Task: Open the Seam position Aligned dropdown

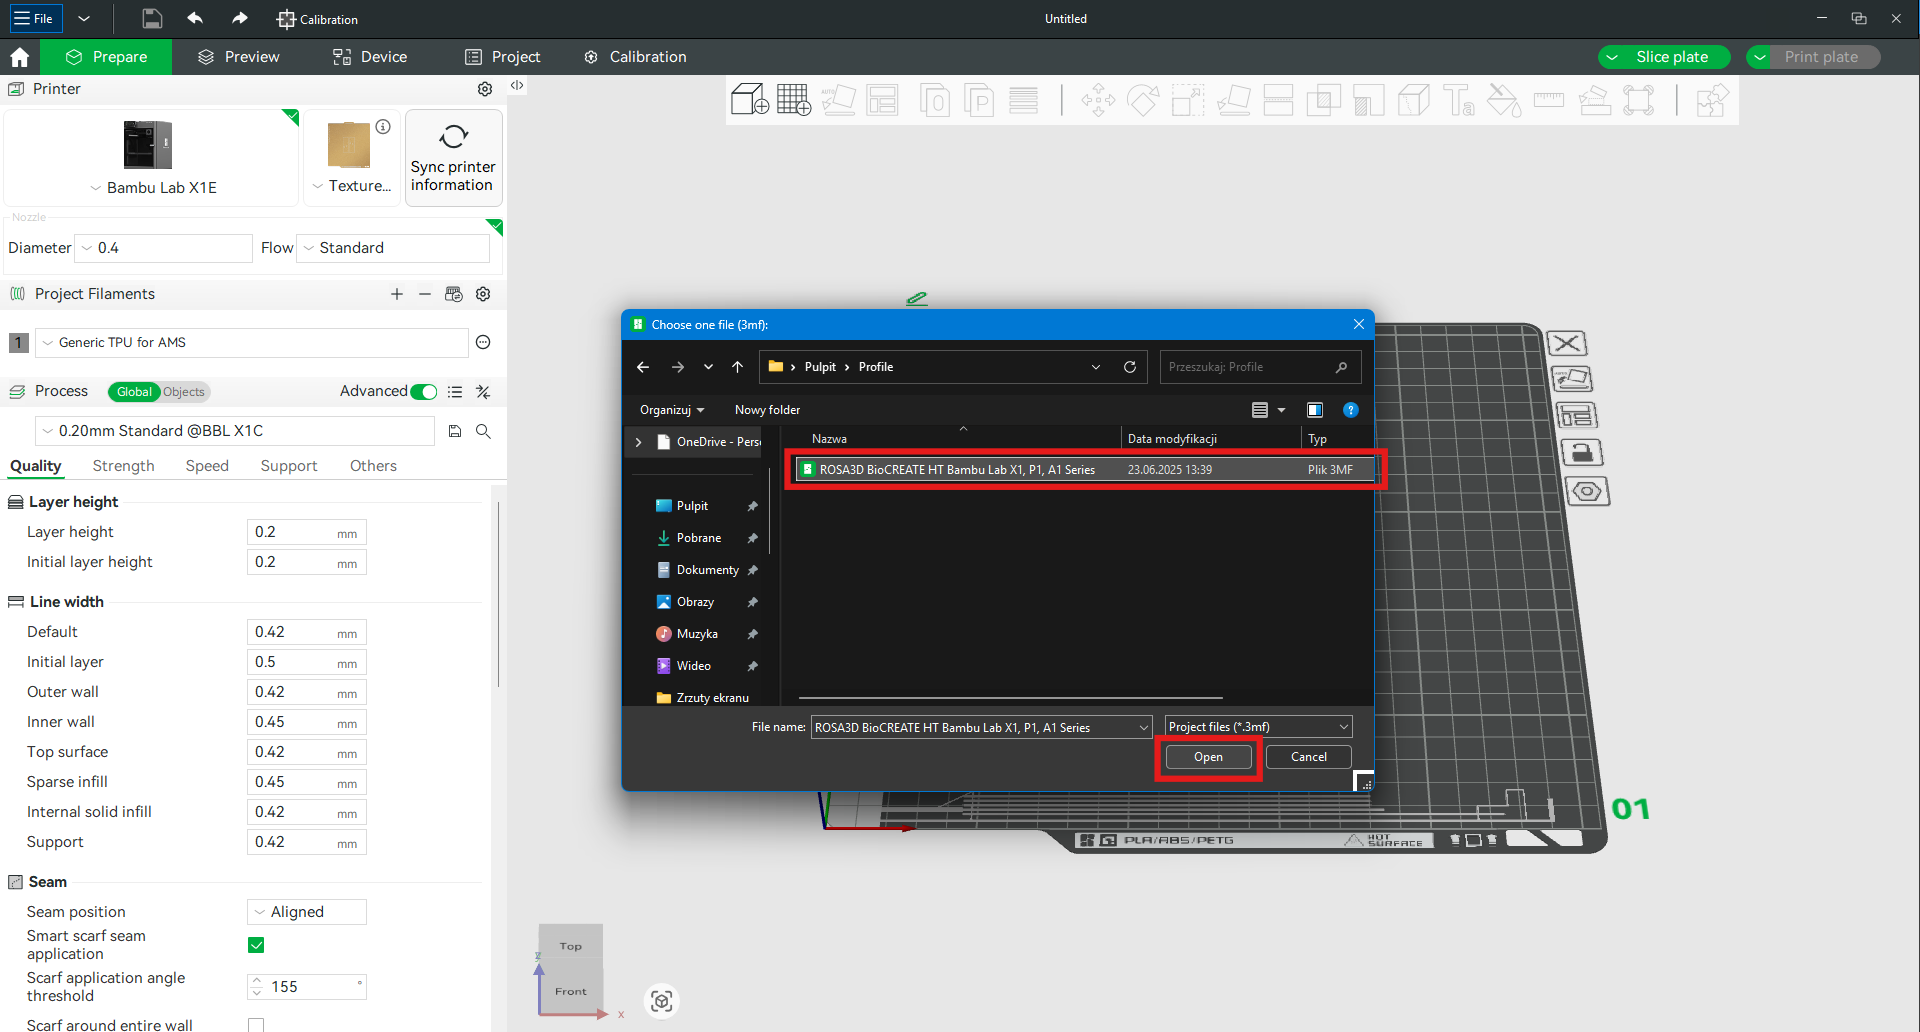Action: [x=306, y=912]
